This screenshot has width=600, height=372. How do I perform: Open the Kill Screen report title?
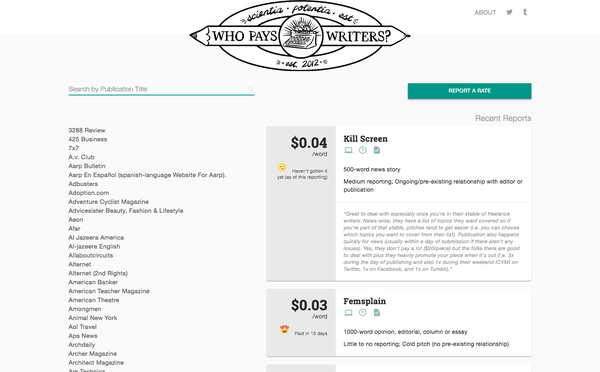[x=365, y=139]
